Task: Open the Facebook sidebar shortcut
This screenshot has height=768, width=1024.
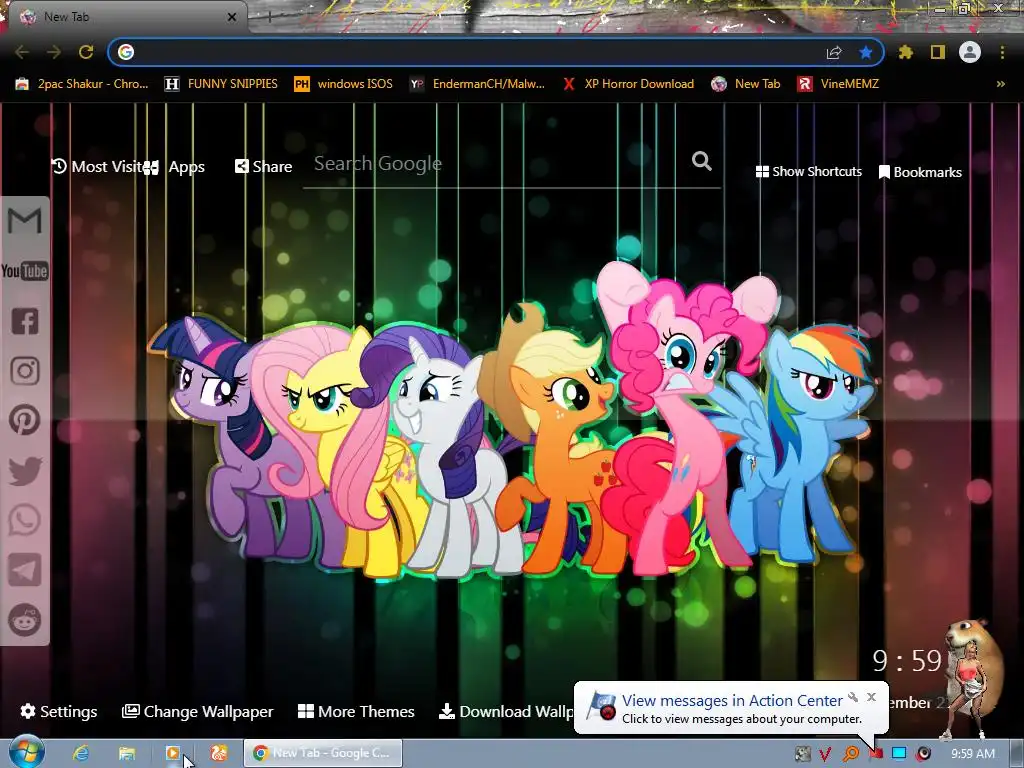Action: pyautogui.click(x=25, y=321)
